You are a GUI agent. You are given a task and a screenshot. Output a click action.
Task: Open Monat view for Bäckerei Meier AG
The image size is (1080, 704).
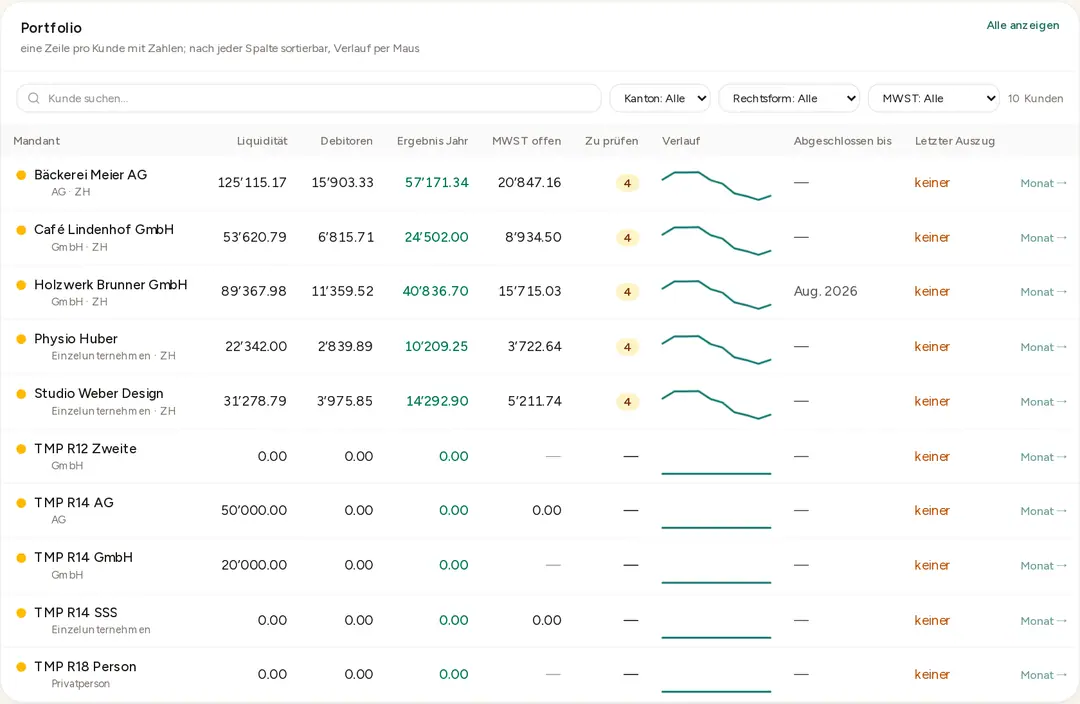pos(1043,183)
